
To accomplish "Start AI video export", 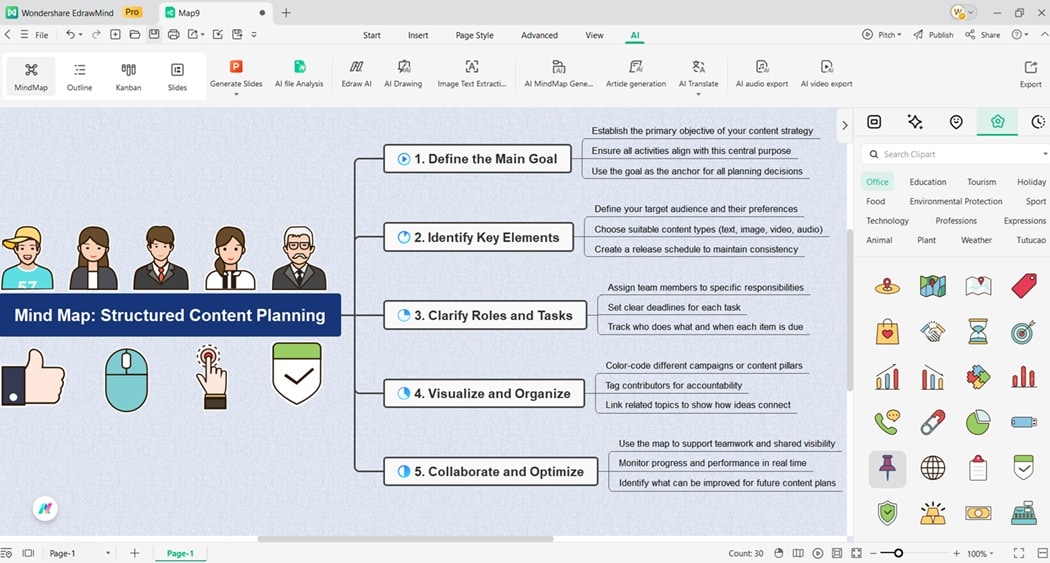I will coord(827,74).
